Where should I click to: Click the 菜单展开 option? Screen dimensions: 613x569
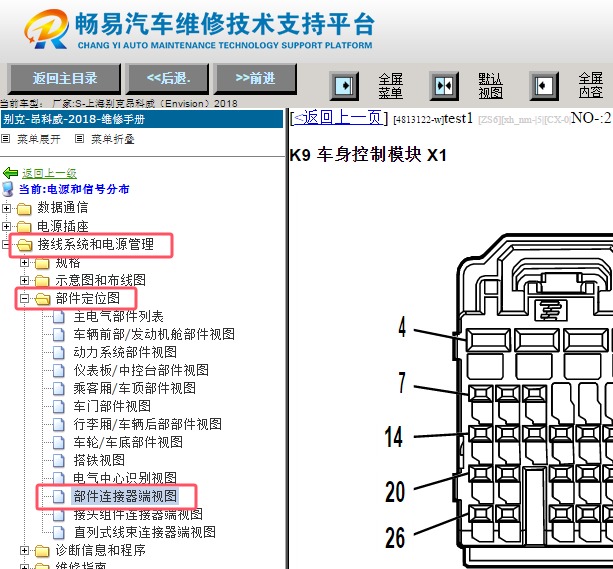tap(39, 139)
